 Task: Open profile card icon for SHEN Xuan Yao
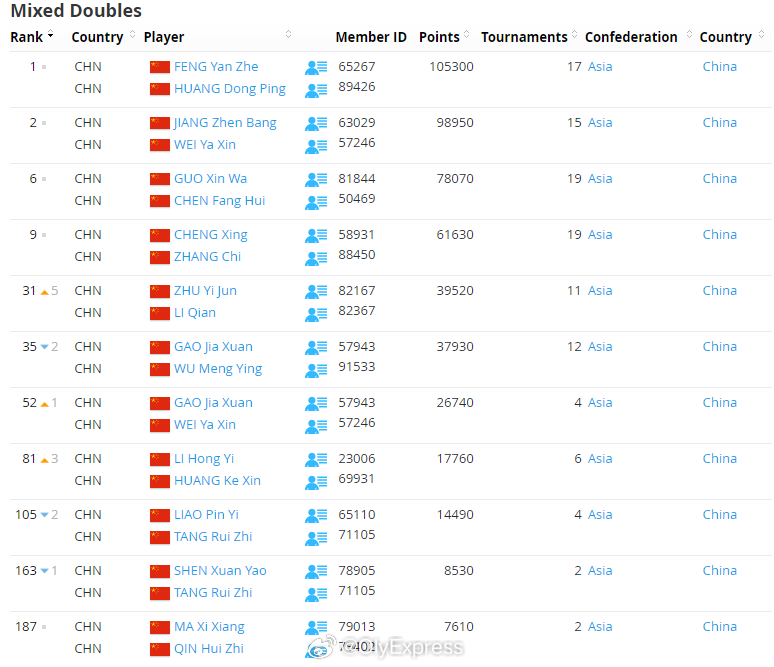click(x=316, y=572)
